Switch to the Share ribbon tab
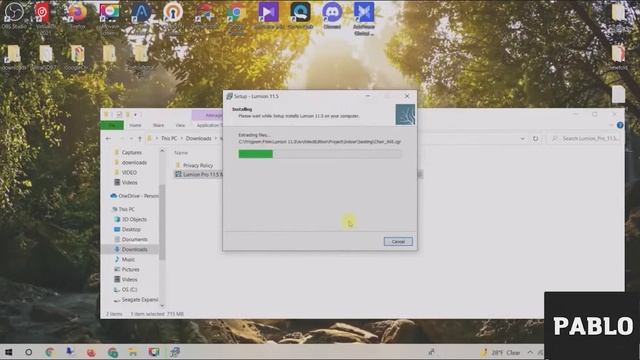Image resolution: width=640 pixels, height=360 pixels. (158, 125)
